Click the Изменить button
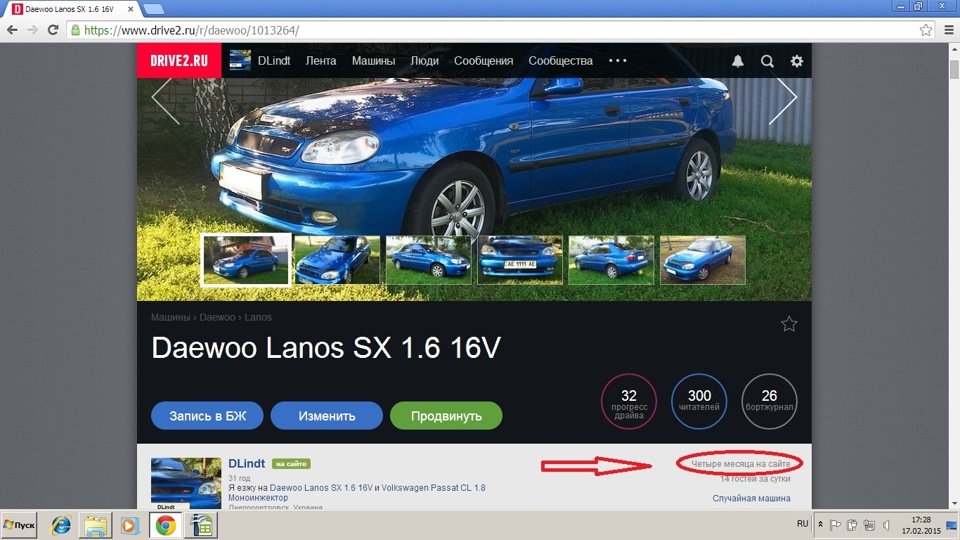The image size is (960, 540). point(326,416)
